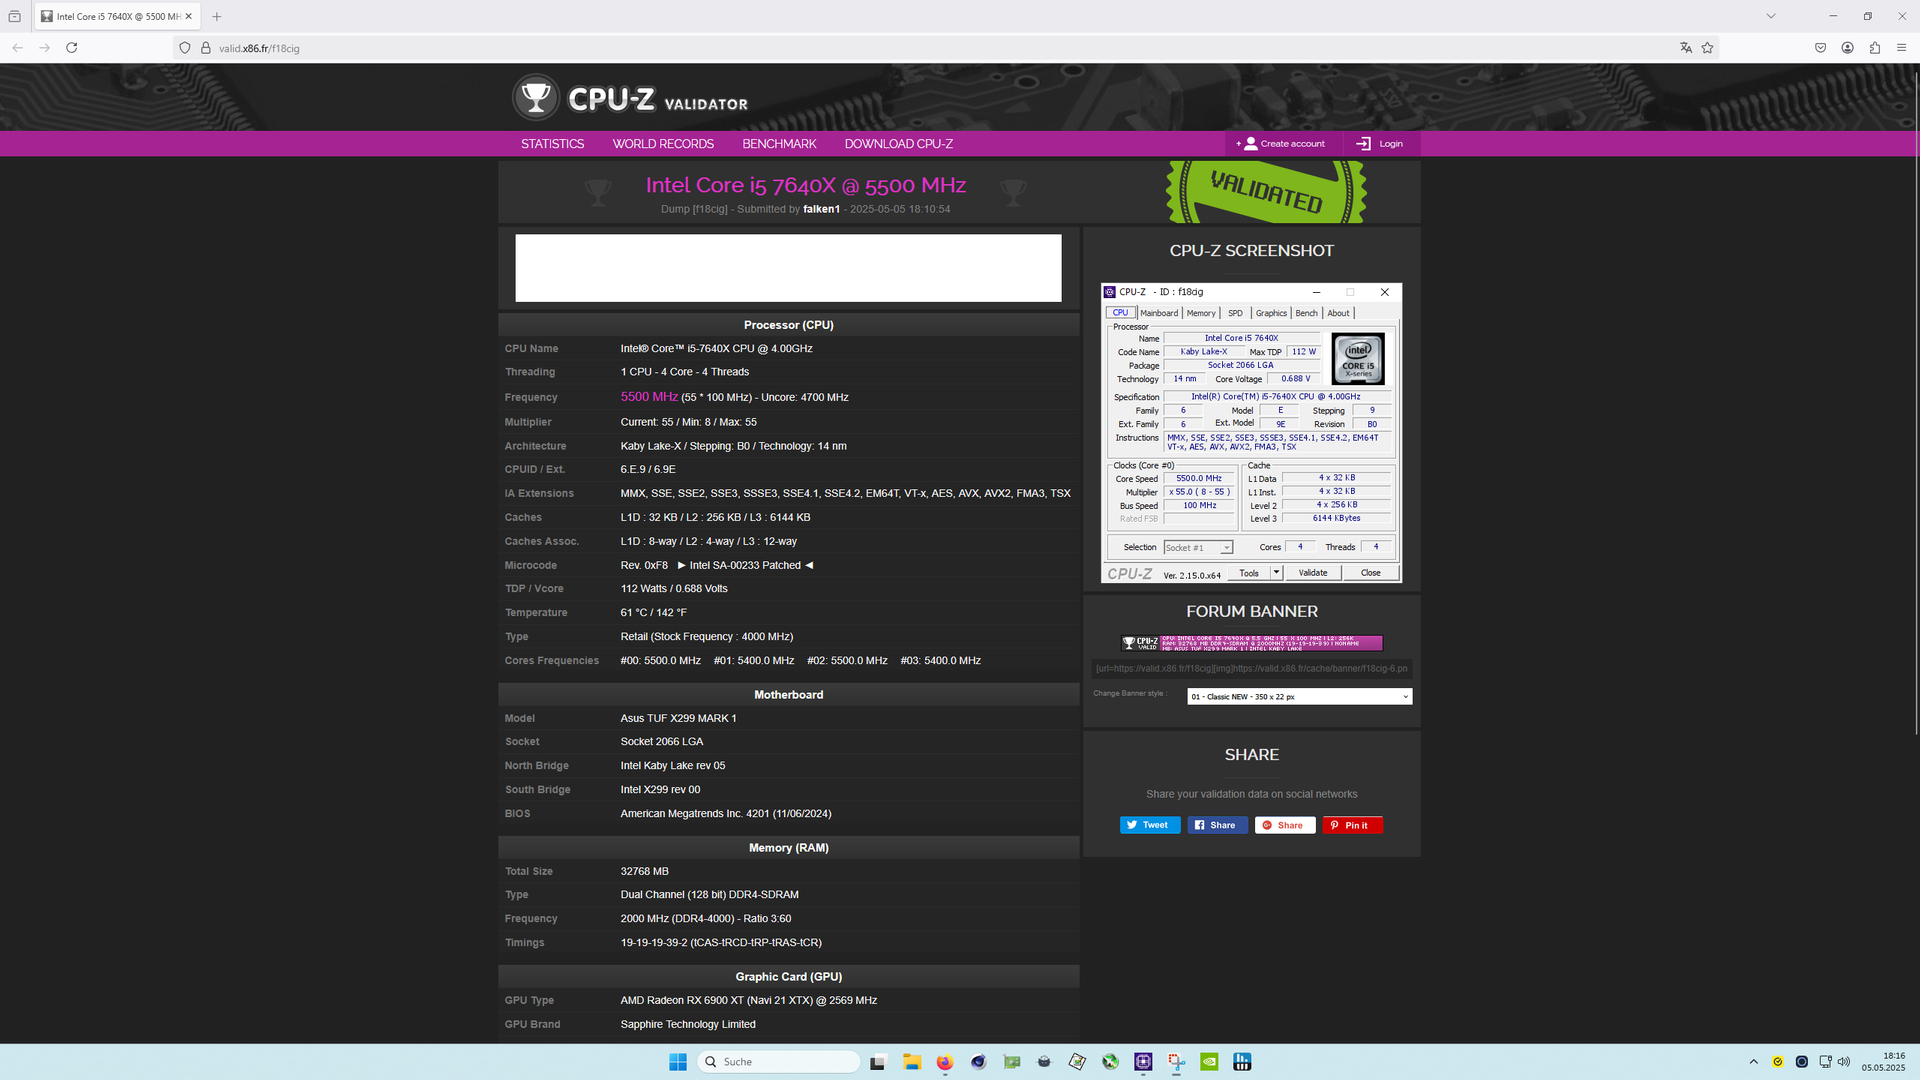
Task: Click the browser address bar URL
Action: tap(259, 48)
